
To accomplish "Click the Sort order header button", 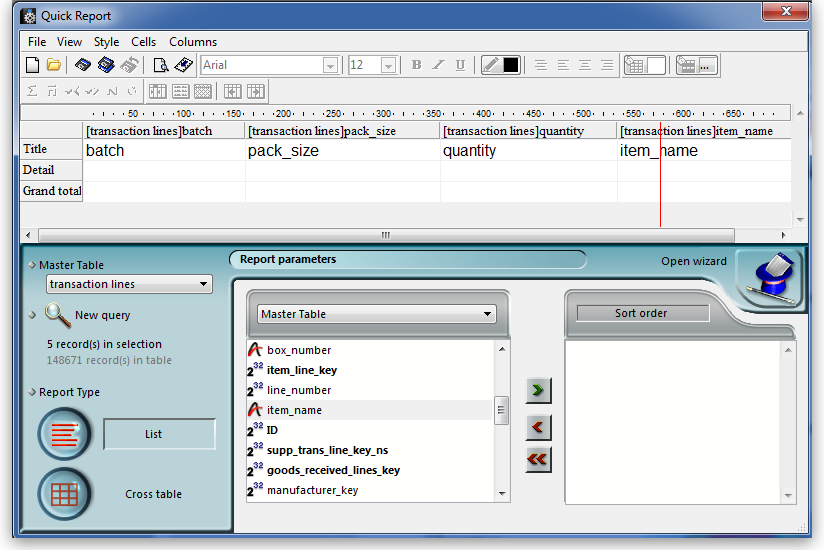I will [641, 313].
